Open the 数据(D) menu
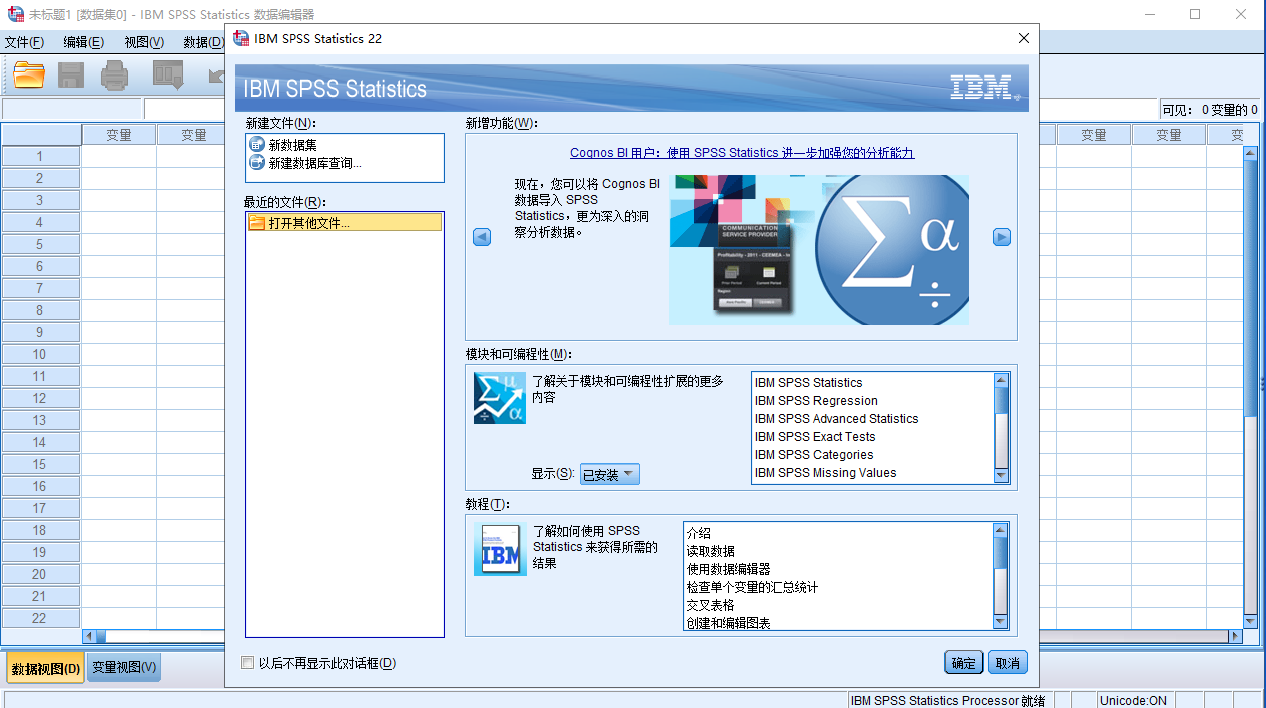Image resolution: width=1266 pixels, height=708 pixels. tap(203, 42)
